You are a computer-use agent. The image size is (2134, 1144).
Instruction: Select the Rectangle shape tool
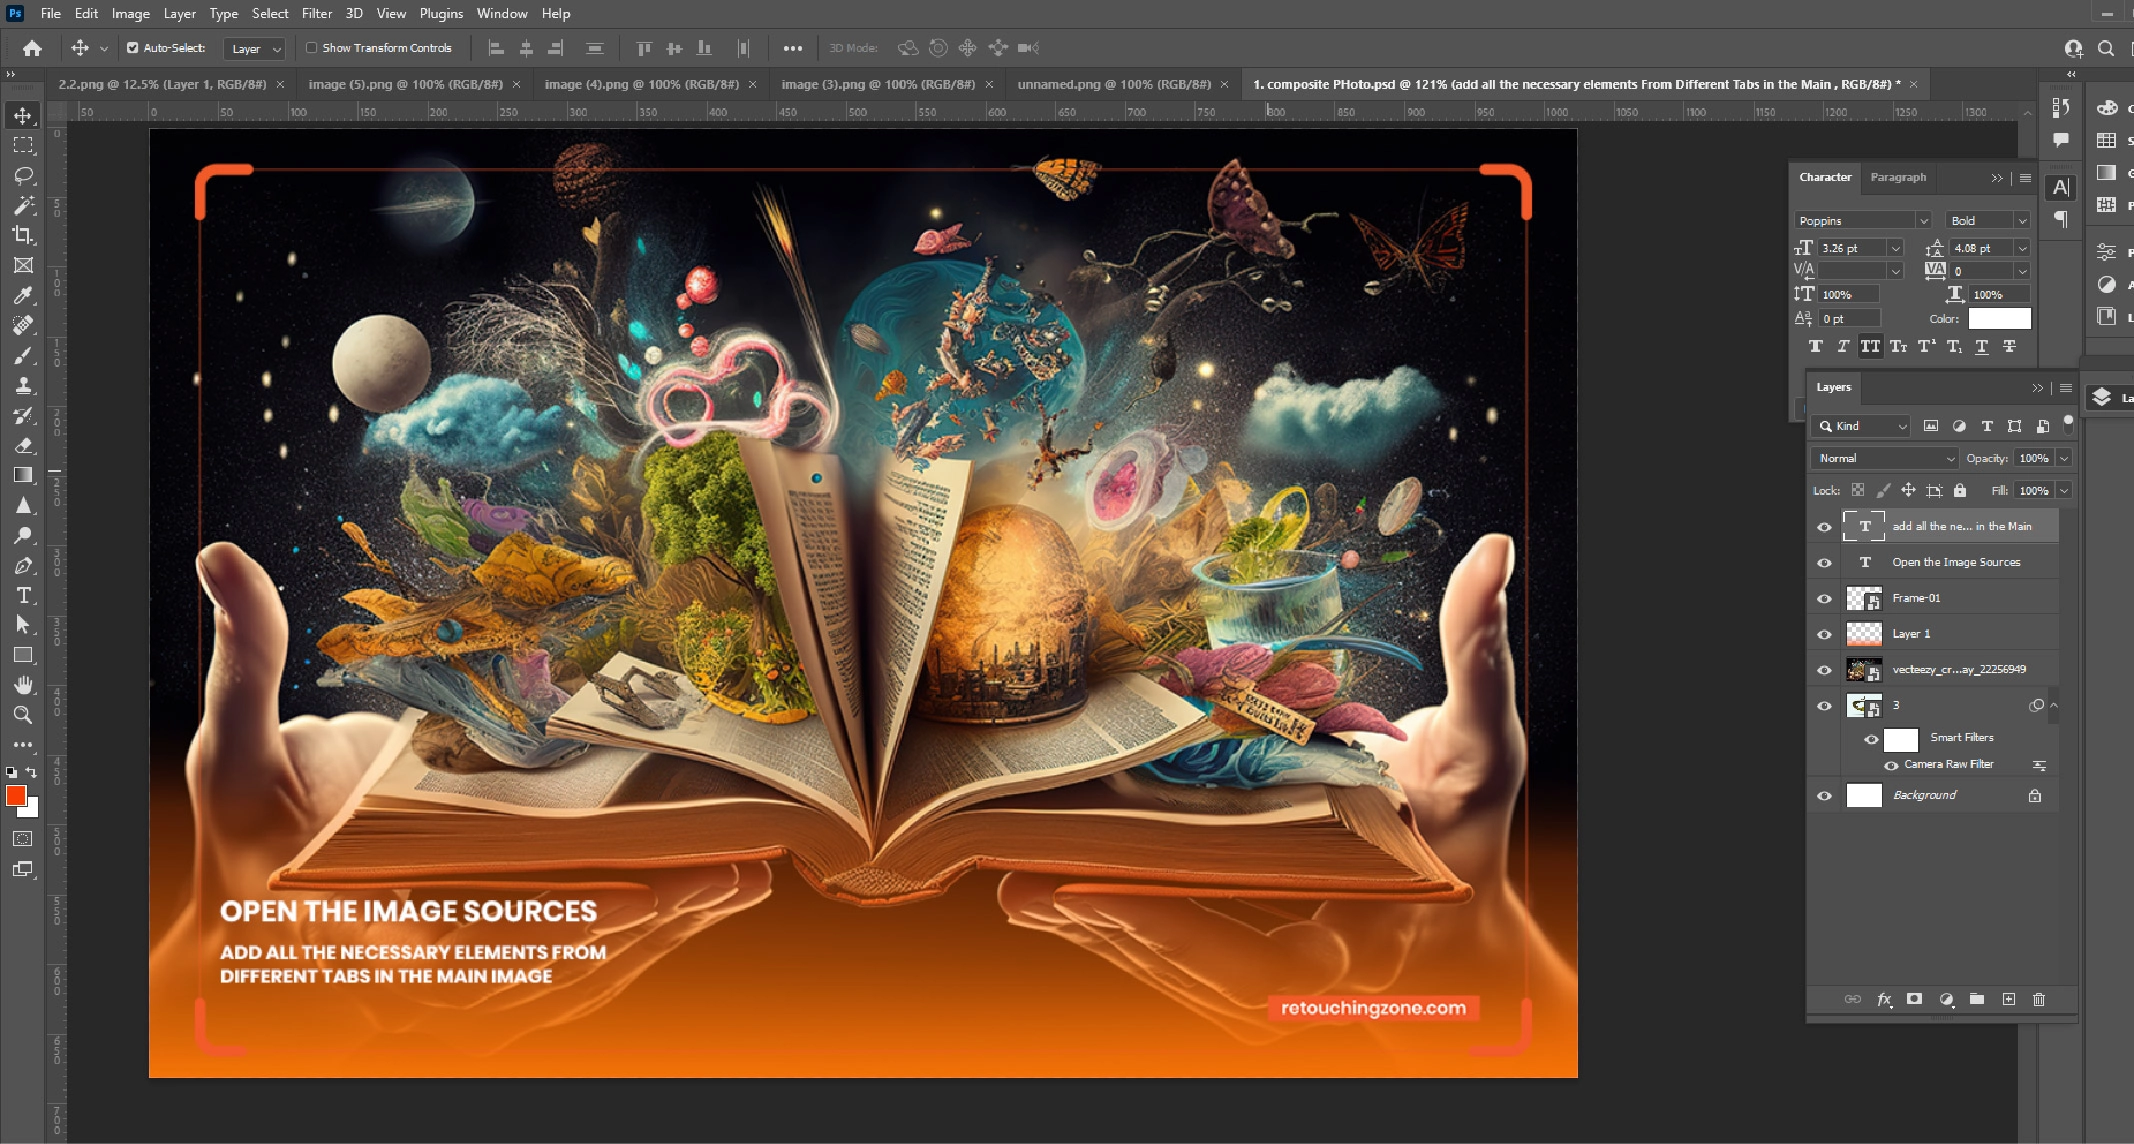[23, 655]
